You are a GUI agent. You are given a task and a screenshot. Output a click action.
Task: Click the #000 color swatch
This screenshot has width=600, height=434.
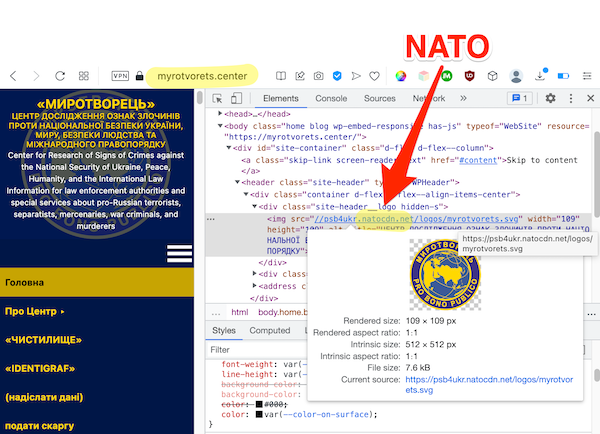259,404
